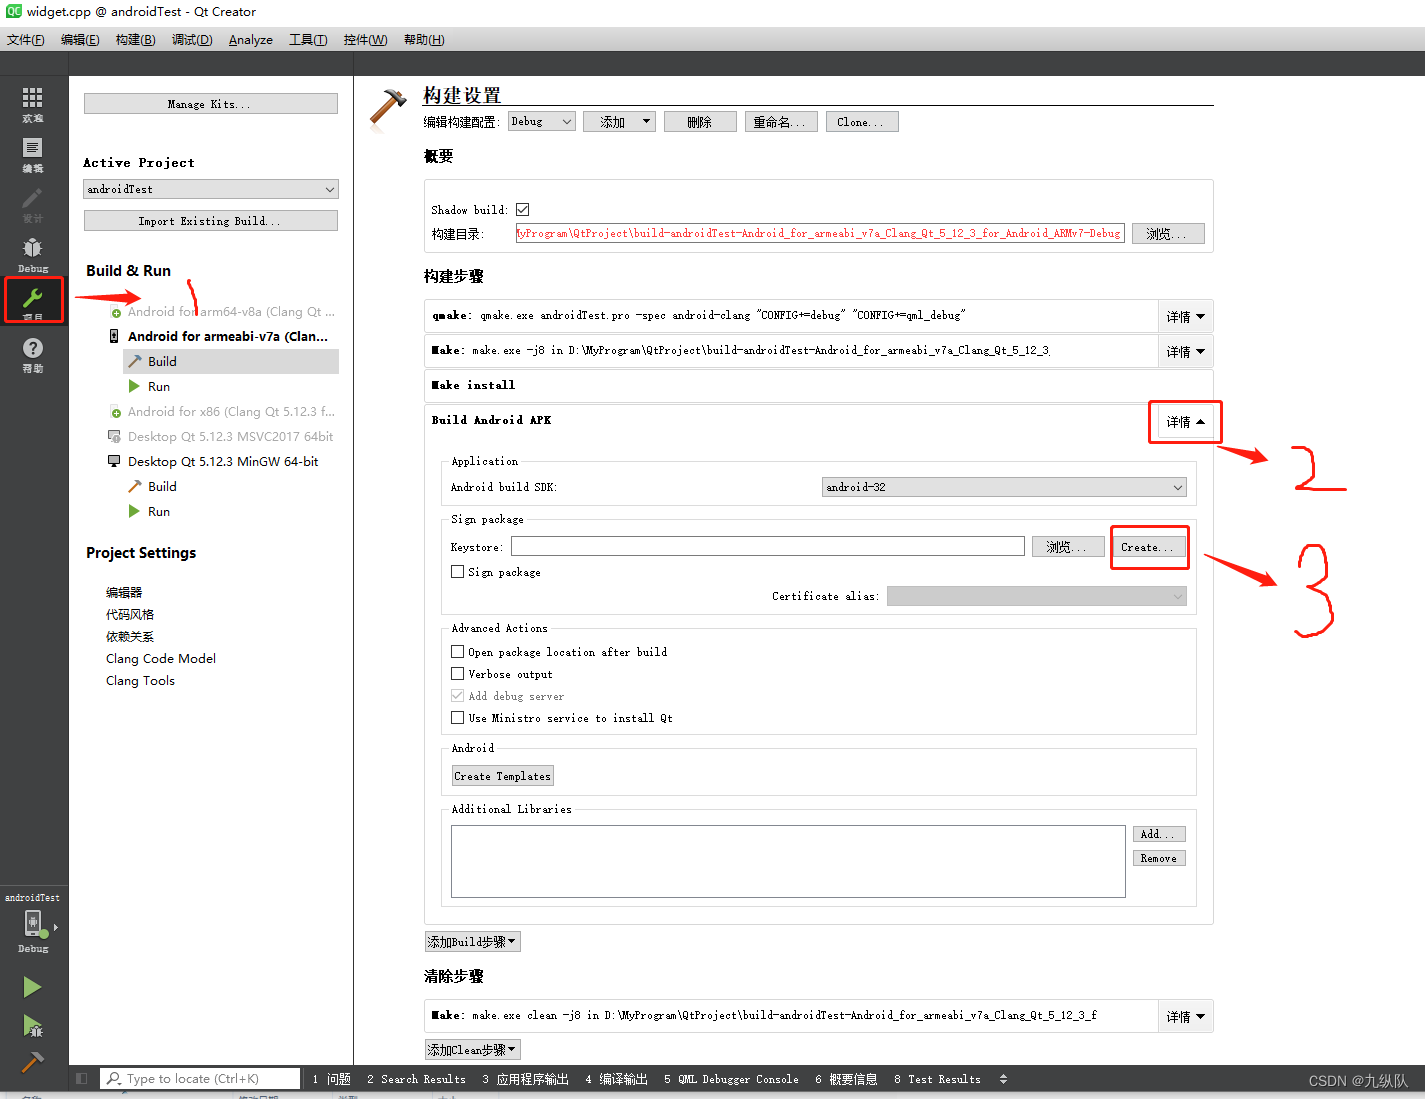Enable the Android for x86 kit
Viewport: 1425px width, 1099px height.
point(231,412)
